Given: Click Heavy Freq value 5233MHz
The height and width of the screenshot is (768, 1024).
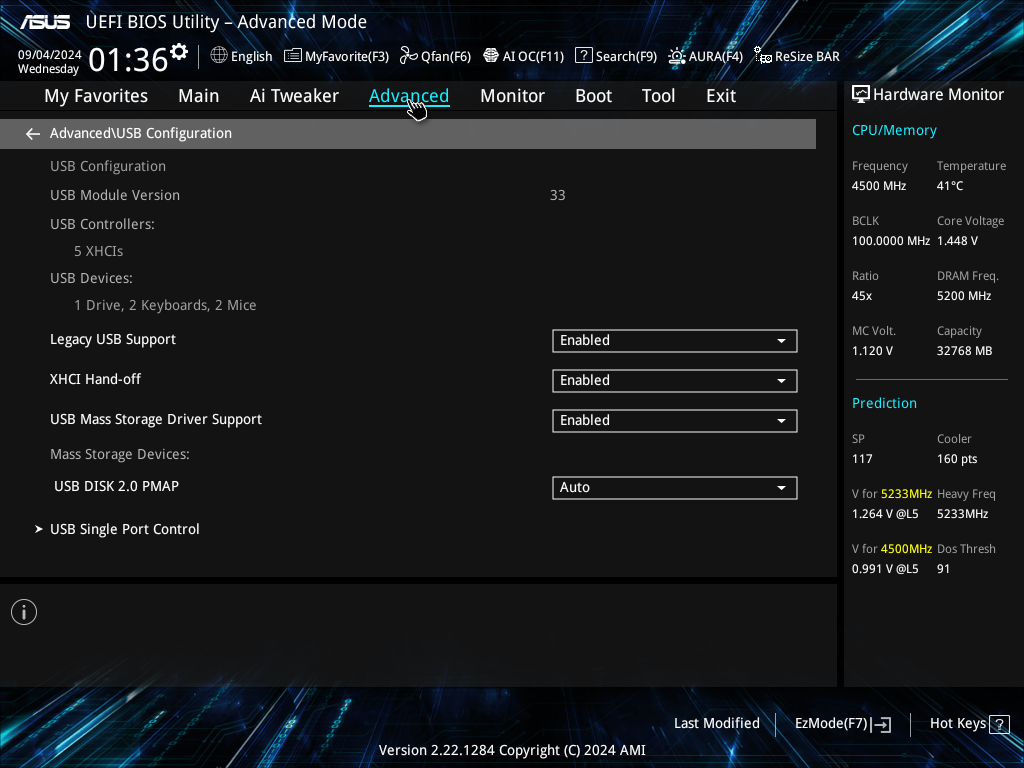Looking at the screenshot, I should point(963,514).
